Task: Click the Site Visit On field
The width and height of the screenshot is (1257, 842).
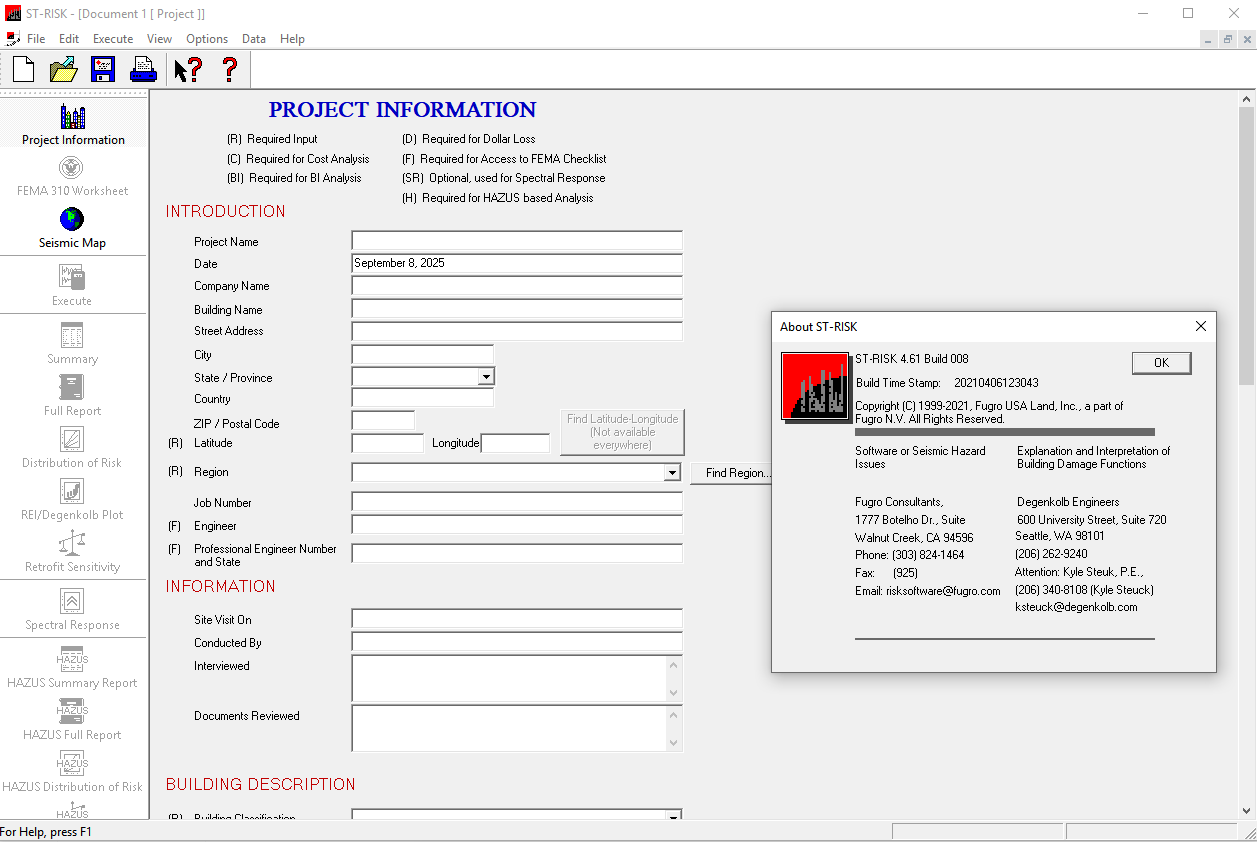Action: pyautogui.click(x=517, y=619)
